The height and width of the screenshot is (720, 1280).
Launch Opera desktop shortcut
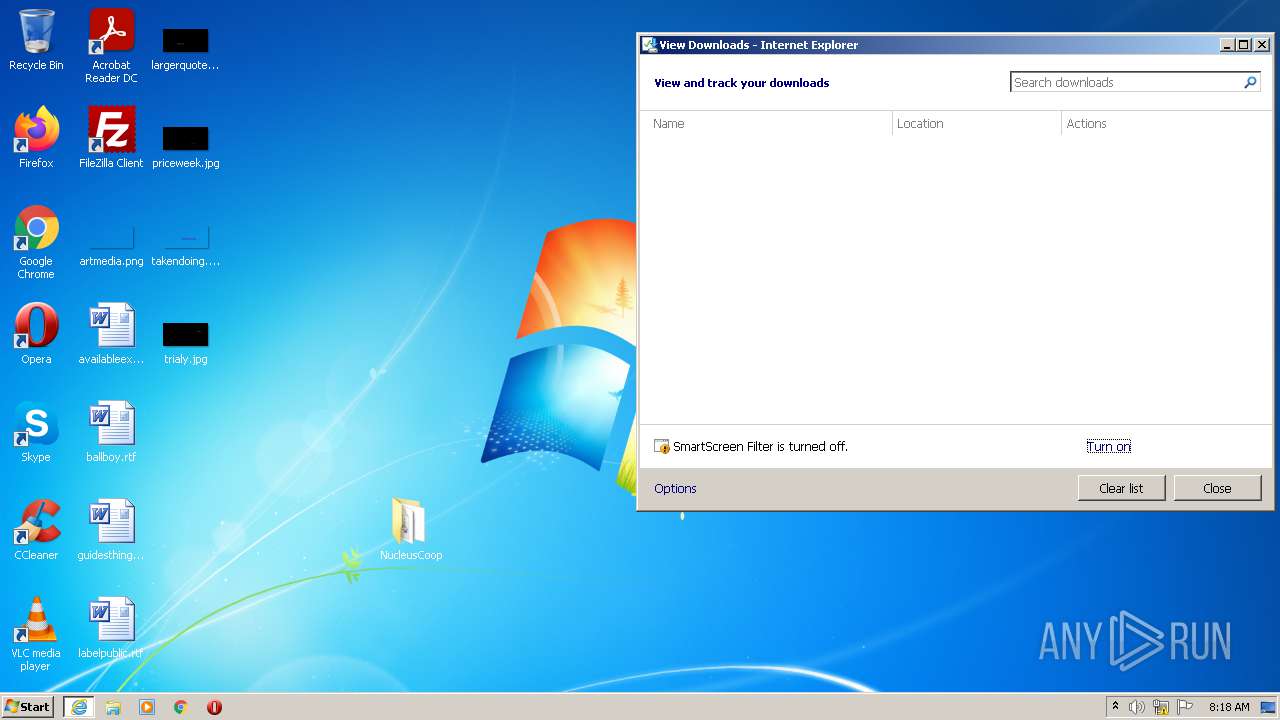(36, 334)
